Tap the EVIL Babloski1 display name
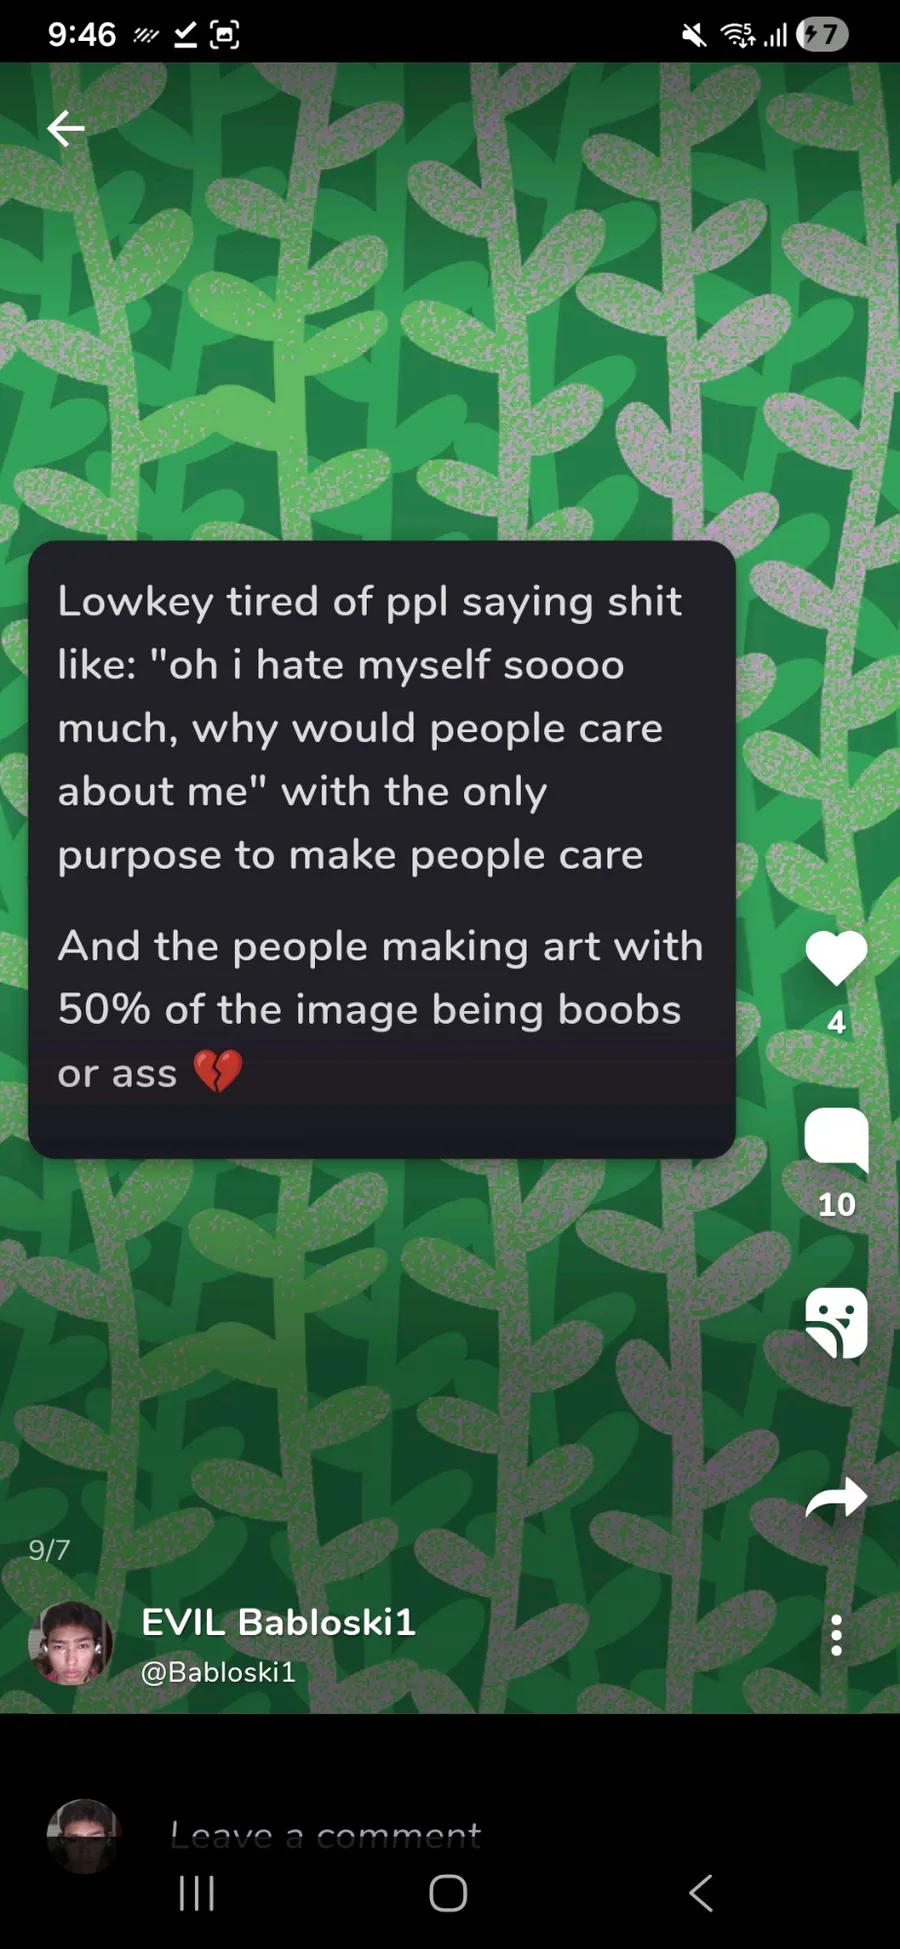The width and height of the screenshot is (900, 1949). (278, 1622)
